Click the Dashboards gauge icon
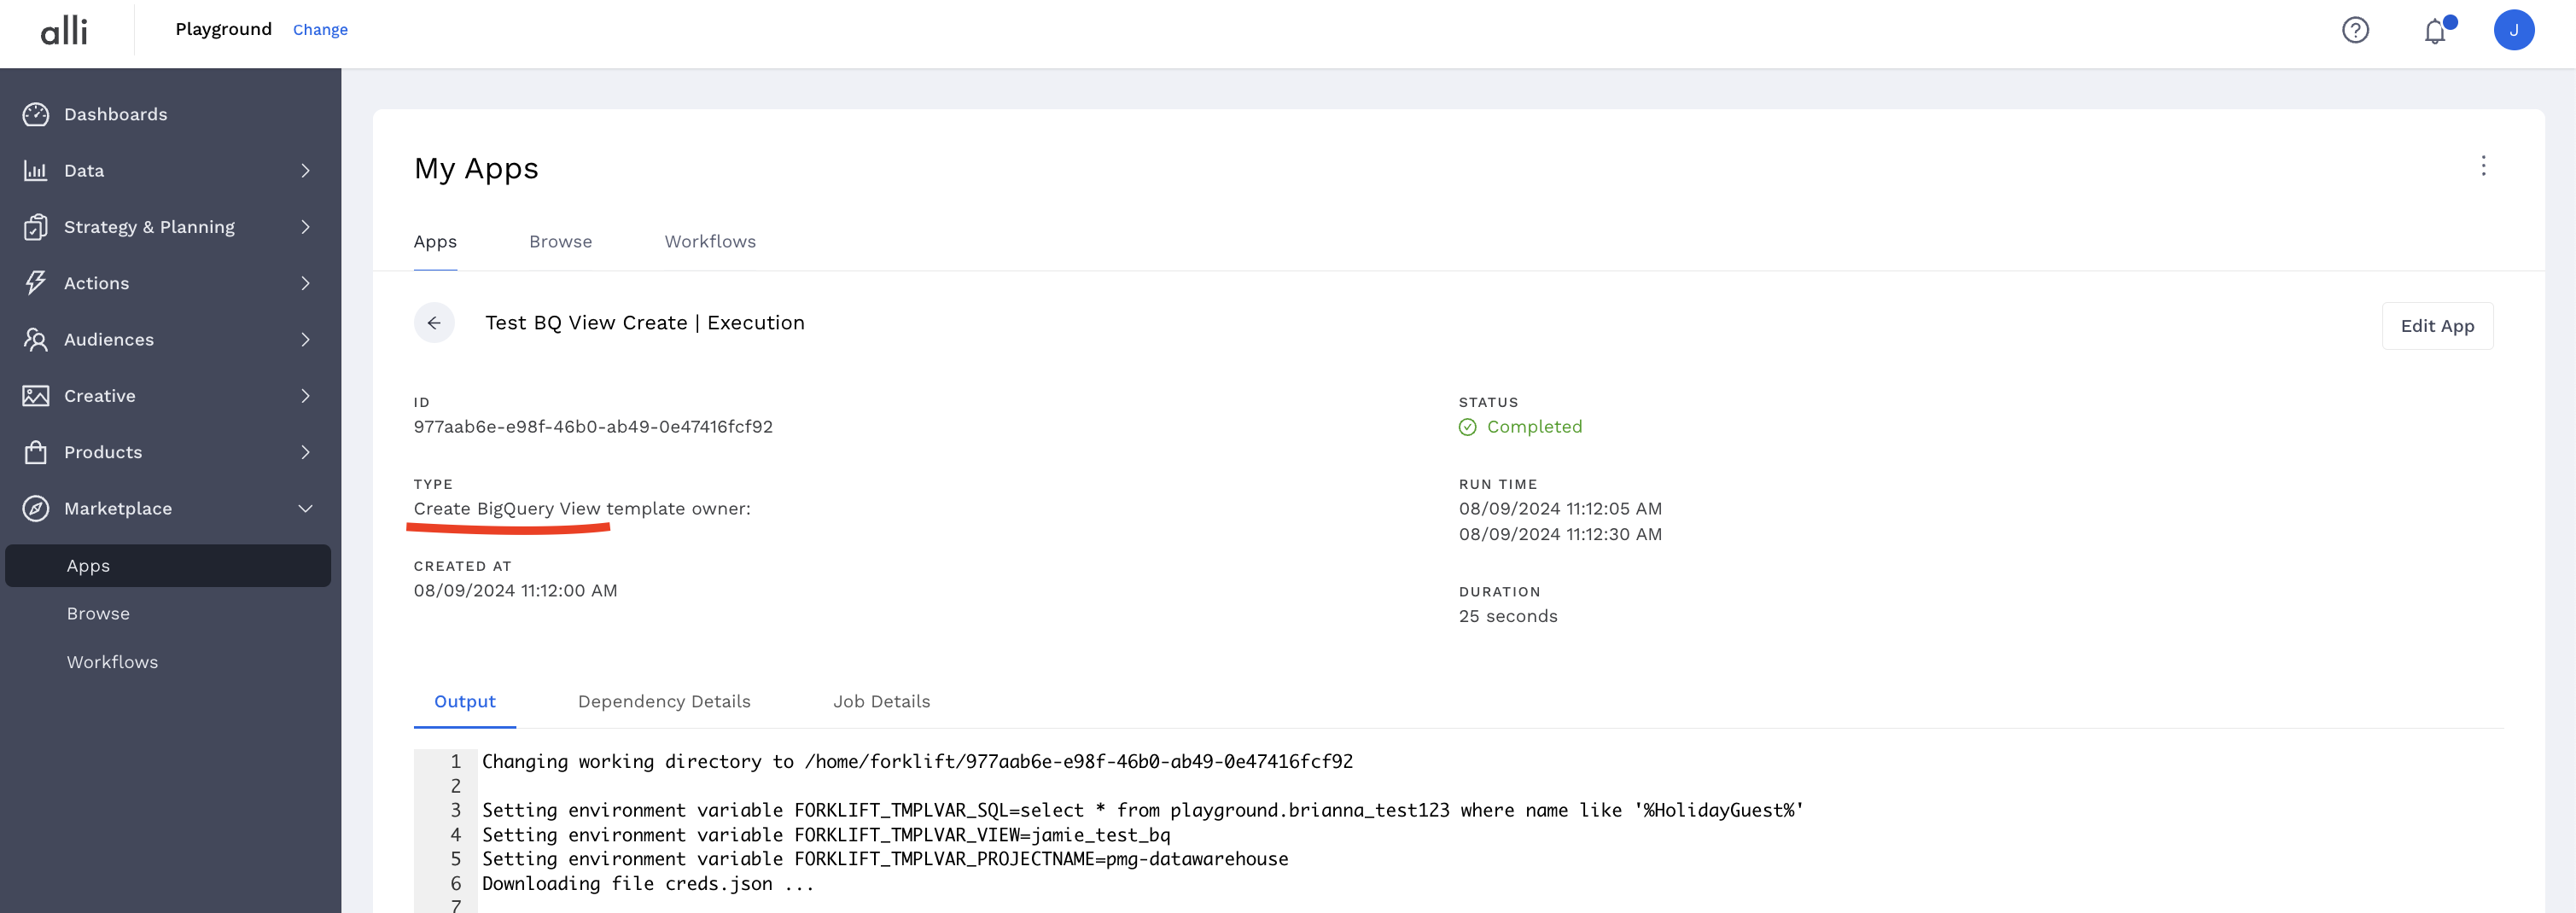The image size is (2576, 913). (x=36, y=114)
